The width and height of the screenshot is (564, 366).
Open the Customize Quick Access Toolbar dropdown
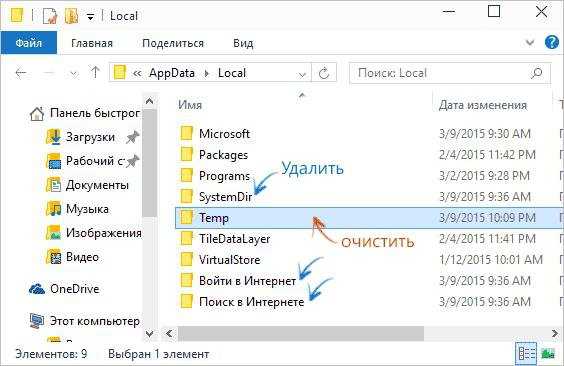coord(90,17)
